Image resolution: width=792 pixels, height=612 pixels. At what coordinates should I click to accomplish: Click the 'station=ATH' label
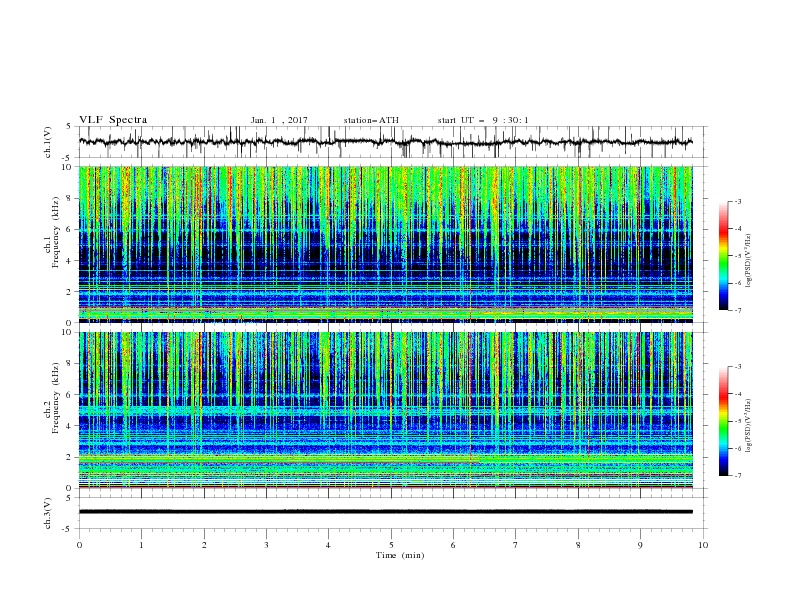371,120
